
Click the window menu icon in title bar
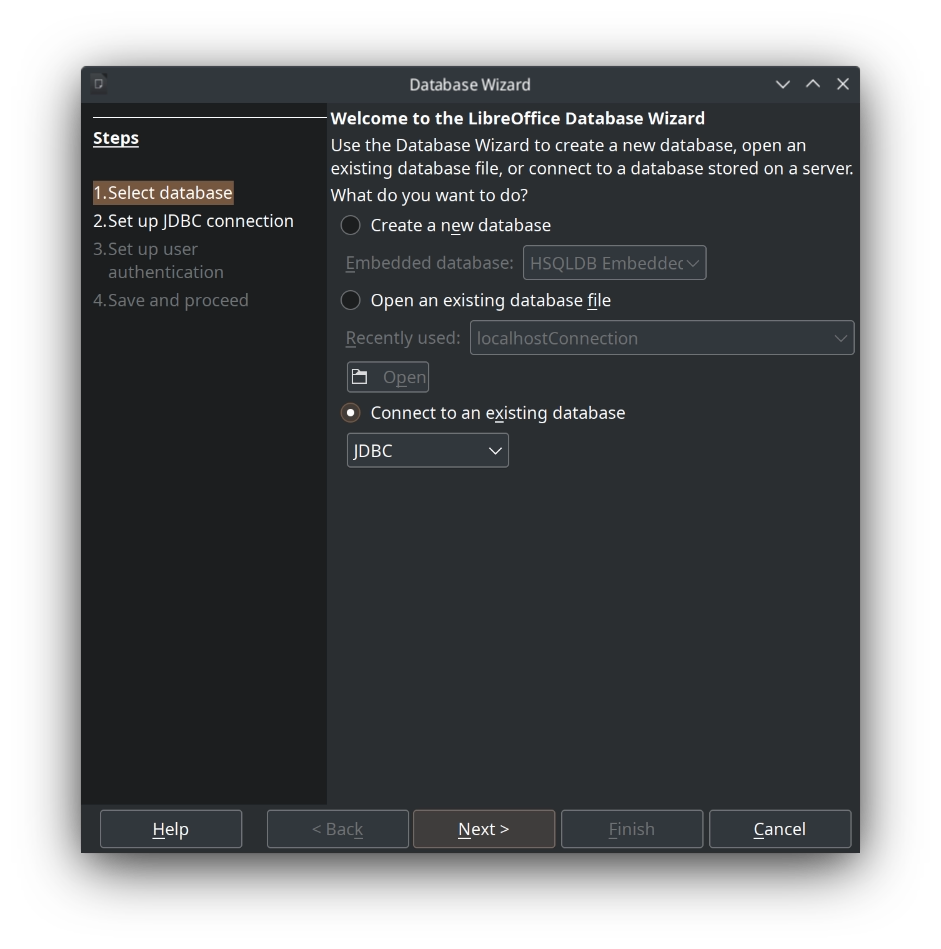[99, 84]
